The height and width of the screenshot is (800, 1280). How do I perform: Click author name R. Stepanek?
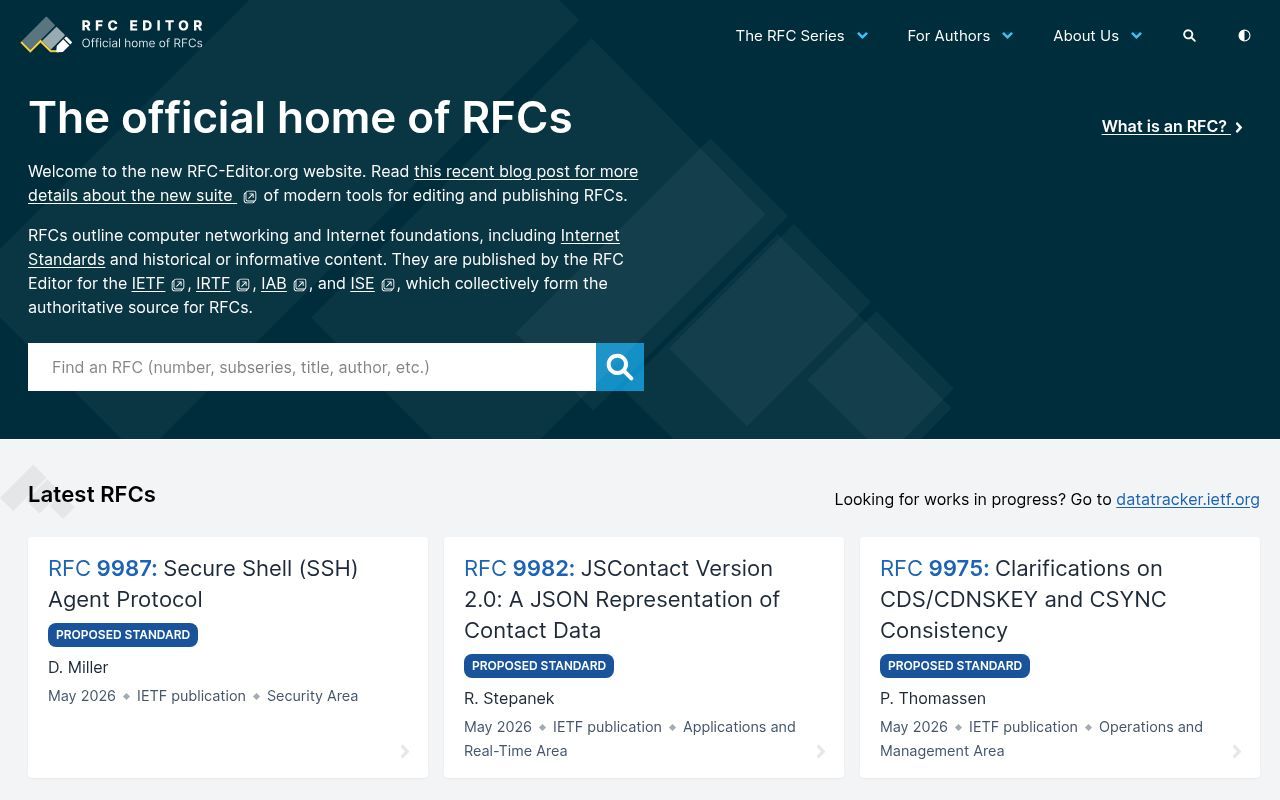[509, 698]
